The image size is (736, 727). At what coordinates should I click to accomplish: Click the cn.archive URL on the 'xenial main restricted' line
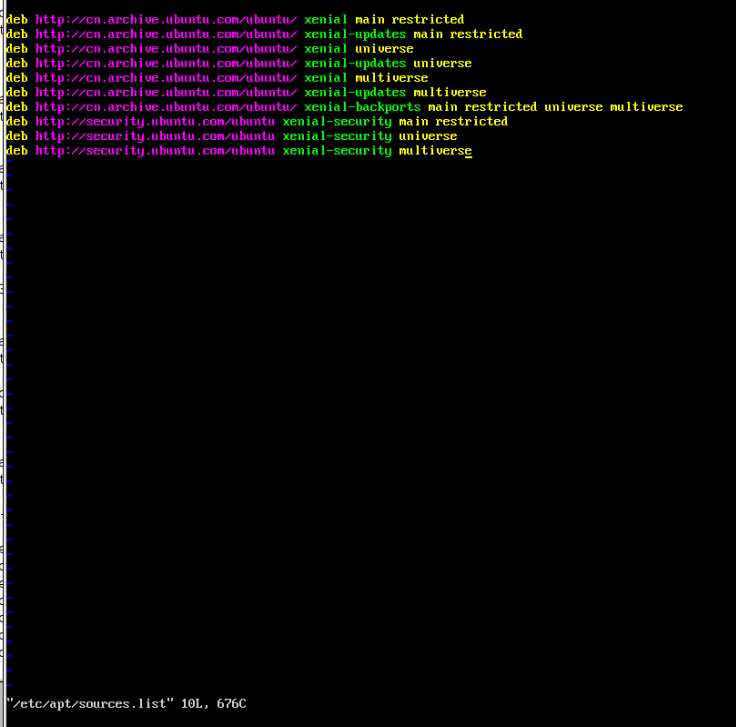pyautogui.click(x=166, y=20)
